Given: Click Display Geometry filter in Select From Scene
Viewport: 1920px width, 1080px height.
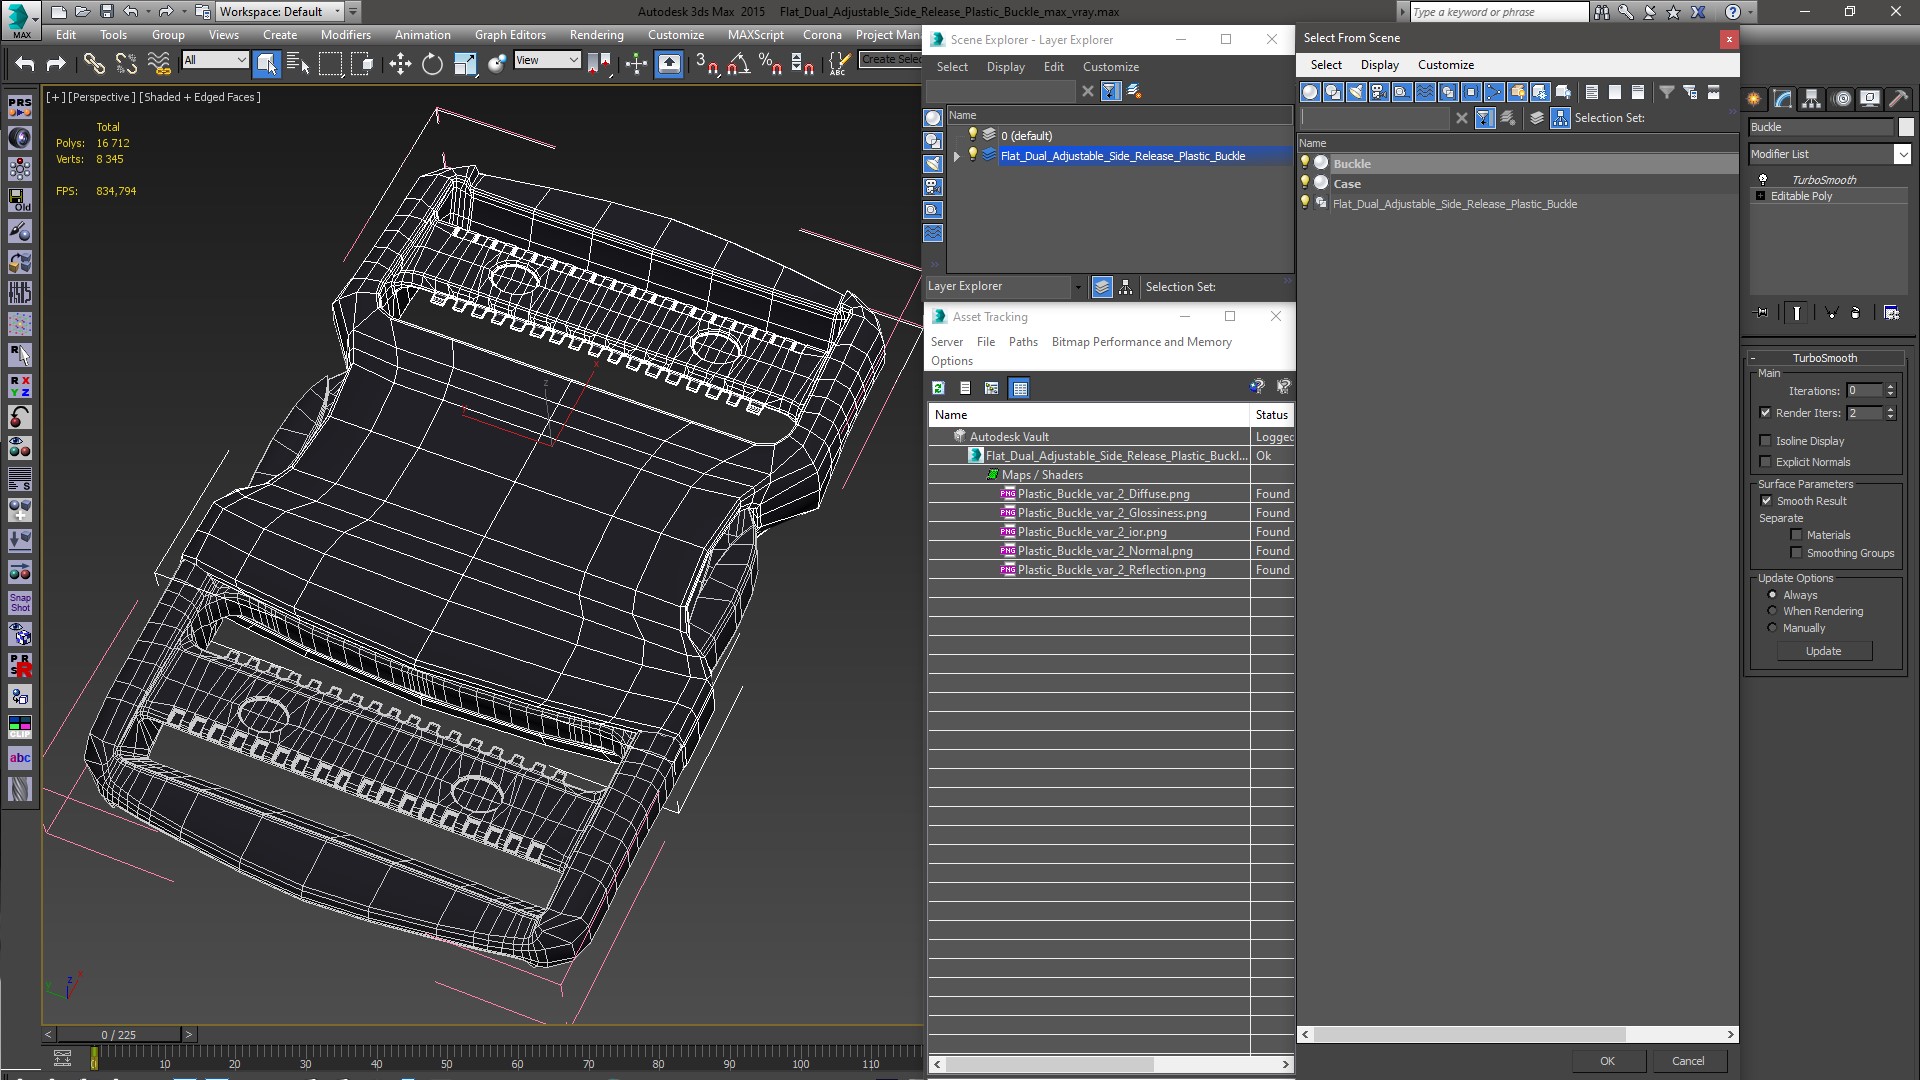Looking at the screenshot, I should click(1310, 92).
